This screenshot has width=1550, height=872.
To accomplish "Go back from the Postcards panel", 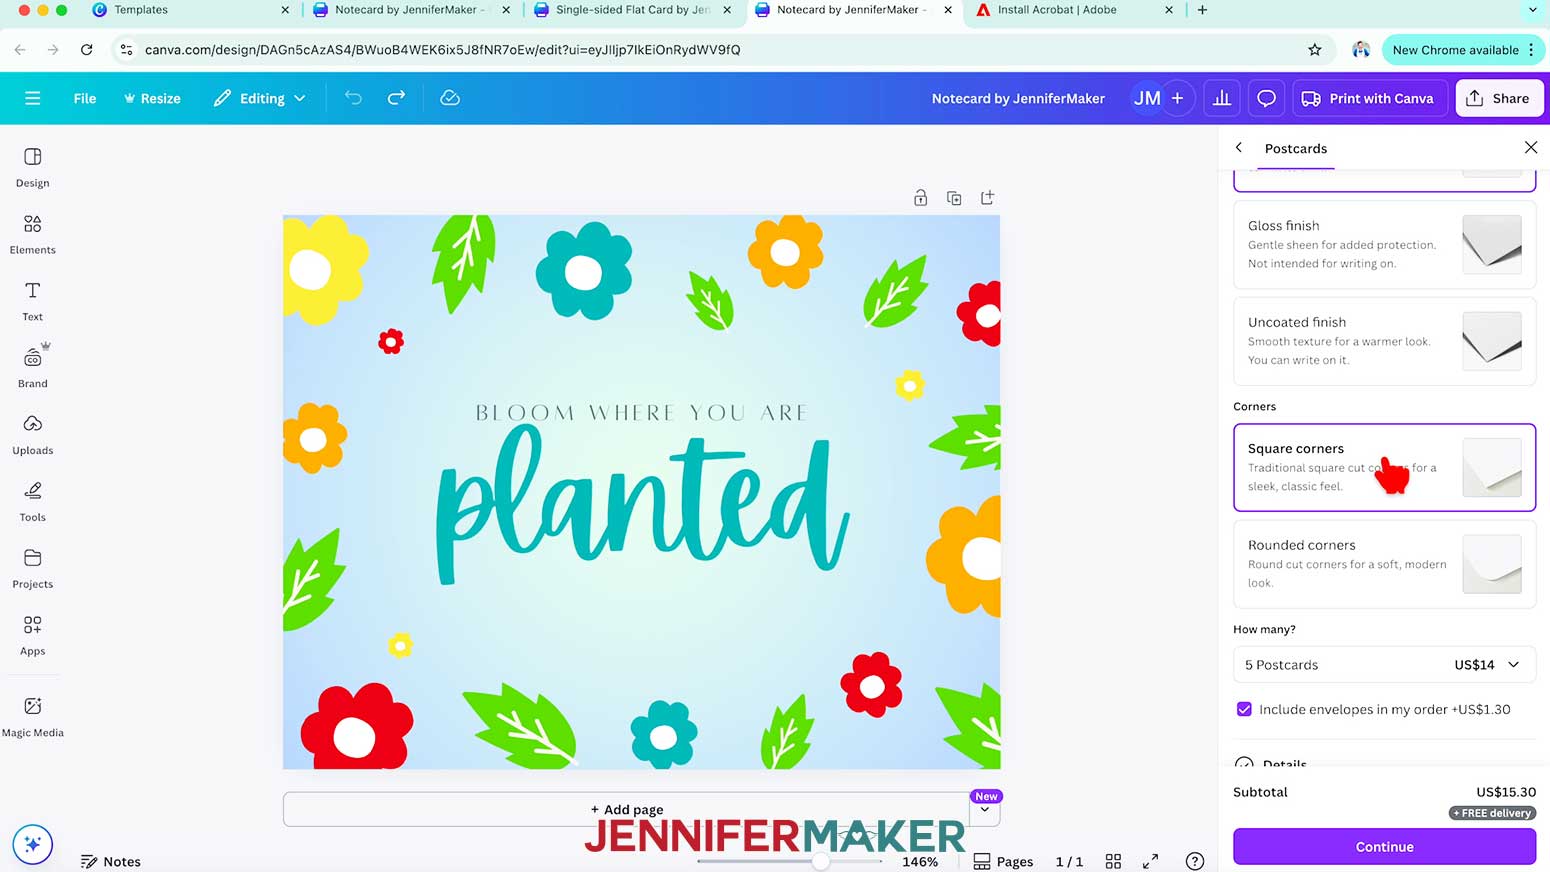I will tap(1239, 148).
